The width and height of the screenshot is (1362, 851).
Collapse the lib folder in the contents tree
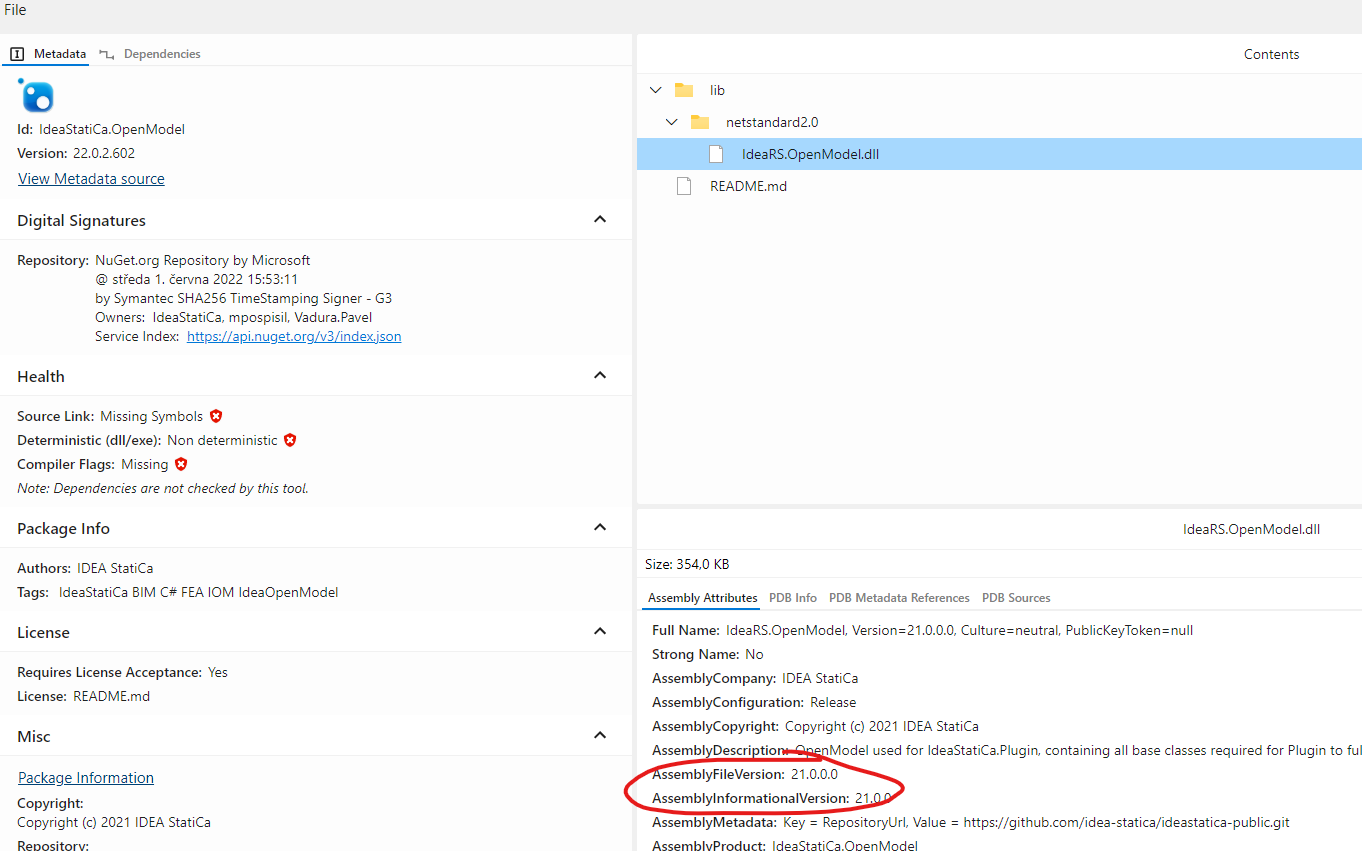coord(655,90)
